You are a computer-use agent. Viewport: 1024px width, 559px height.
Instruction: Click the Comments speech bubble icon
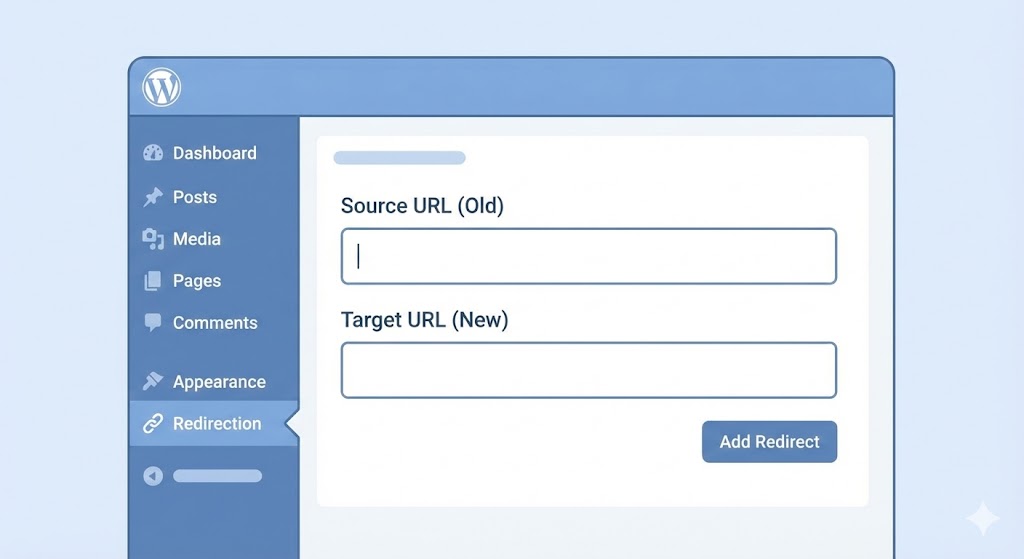point(153,322)
